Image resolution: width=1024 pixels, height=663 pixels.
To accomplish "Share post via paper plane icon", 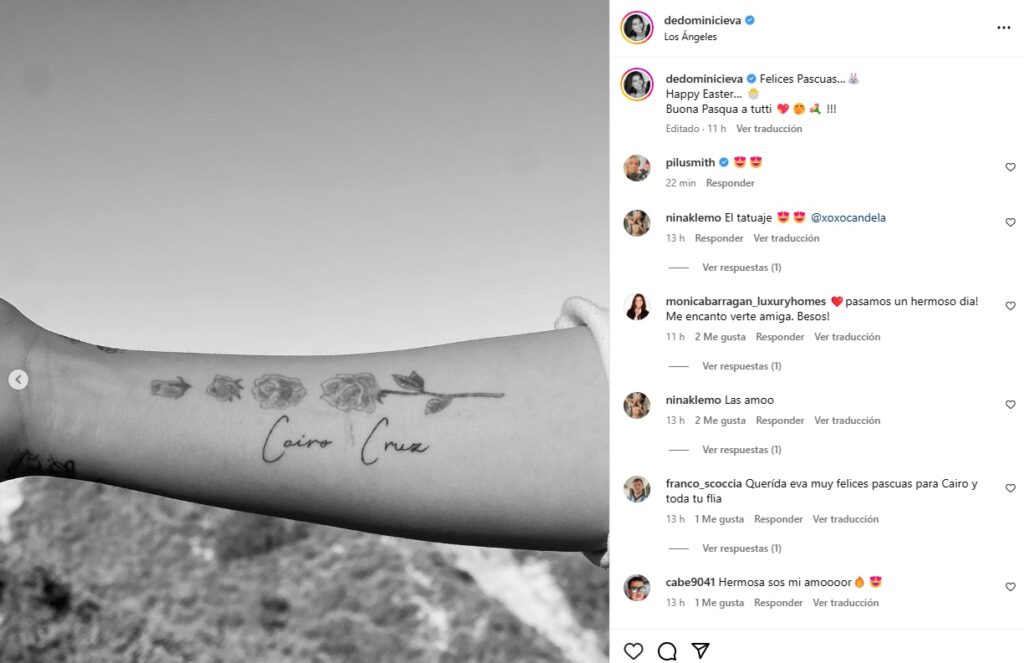I will click(701, 650).
